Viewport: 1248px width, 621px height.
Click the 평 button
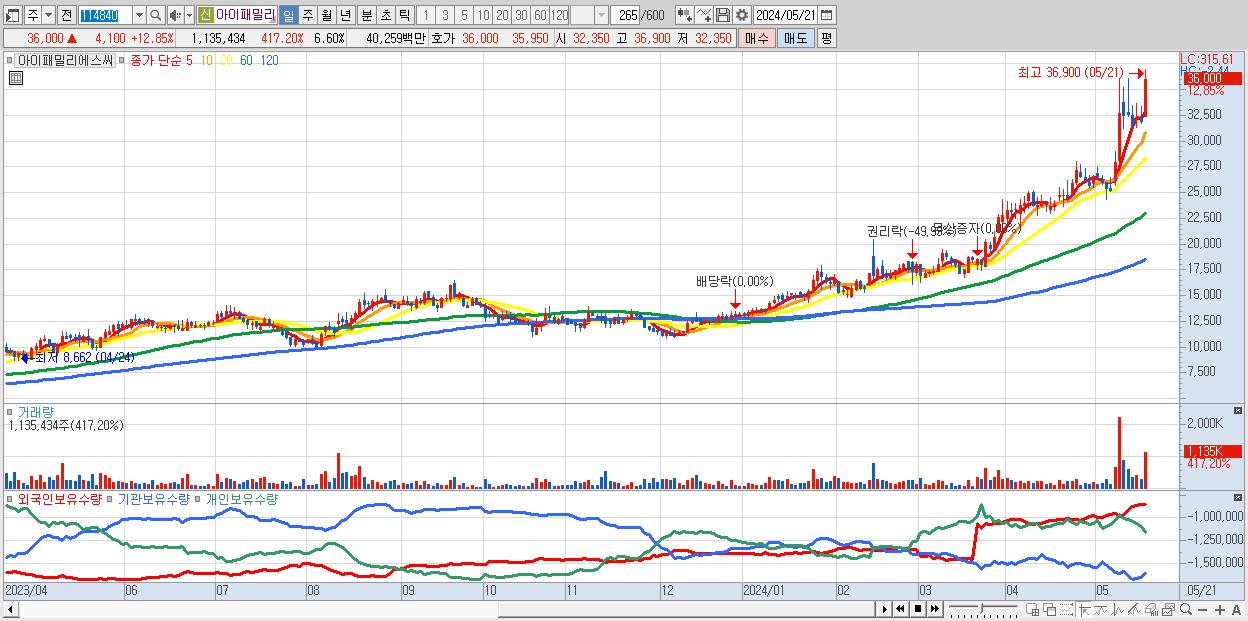click(826, 38)
